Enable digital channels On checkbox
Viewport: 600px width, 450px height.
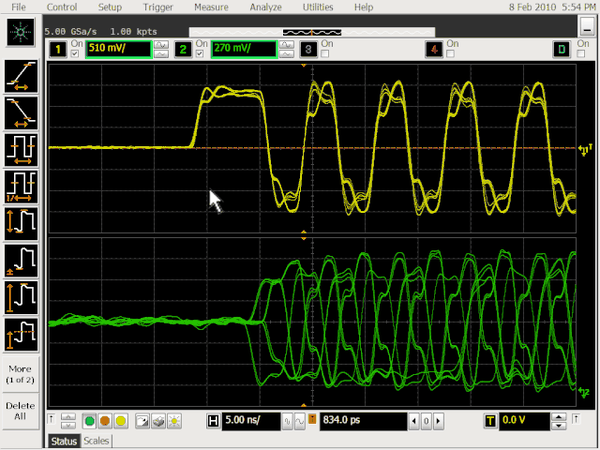pos(581,54)
